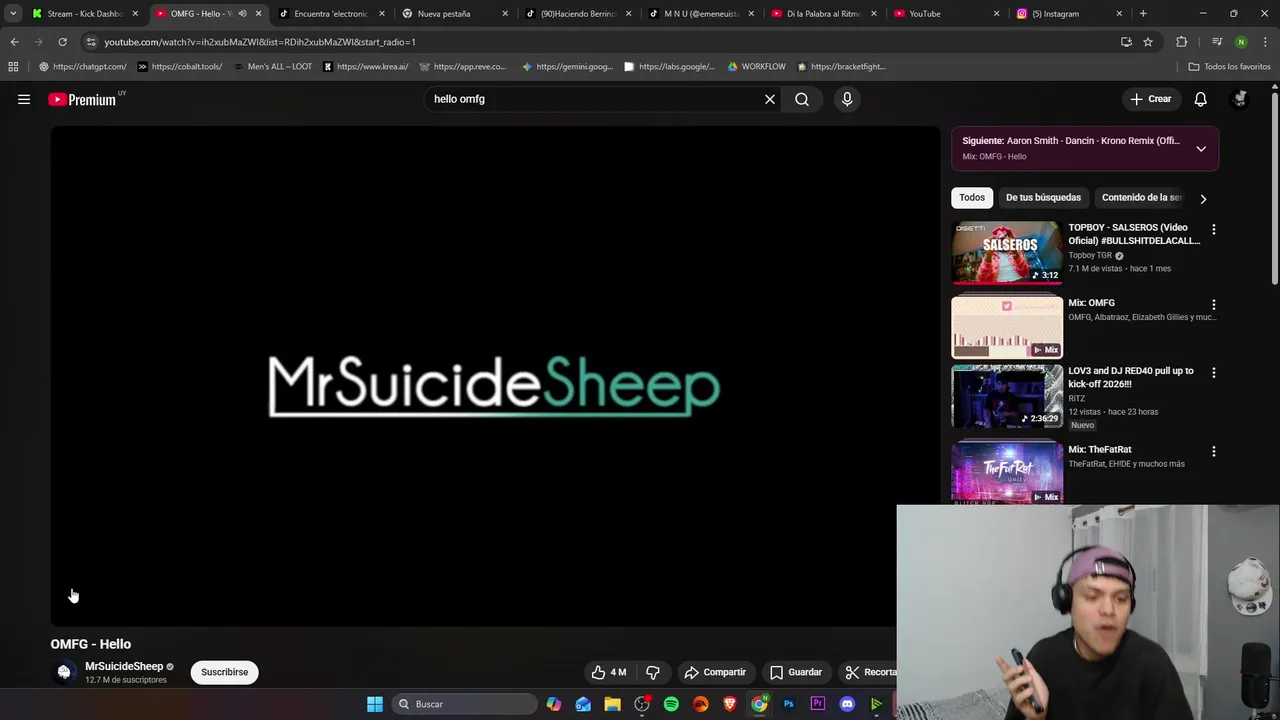Image resolution: width=1280 pixels, height=720 pixels.
Task: Open the TOPBOY - SALSEROS thumbnail
Action: pos(1007,252)
